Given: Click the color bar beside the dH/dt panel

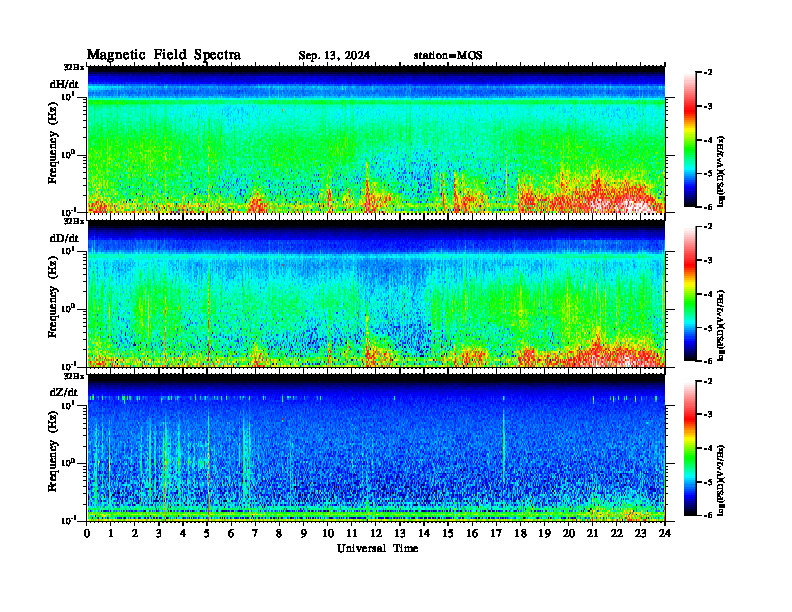Looking at the screenshot, I should point(690,140).
